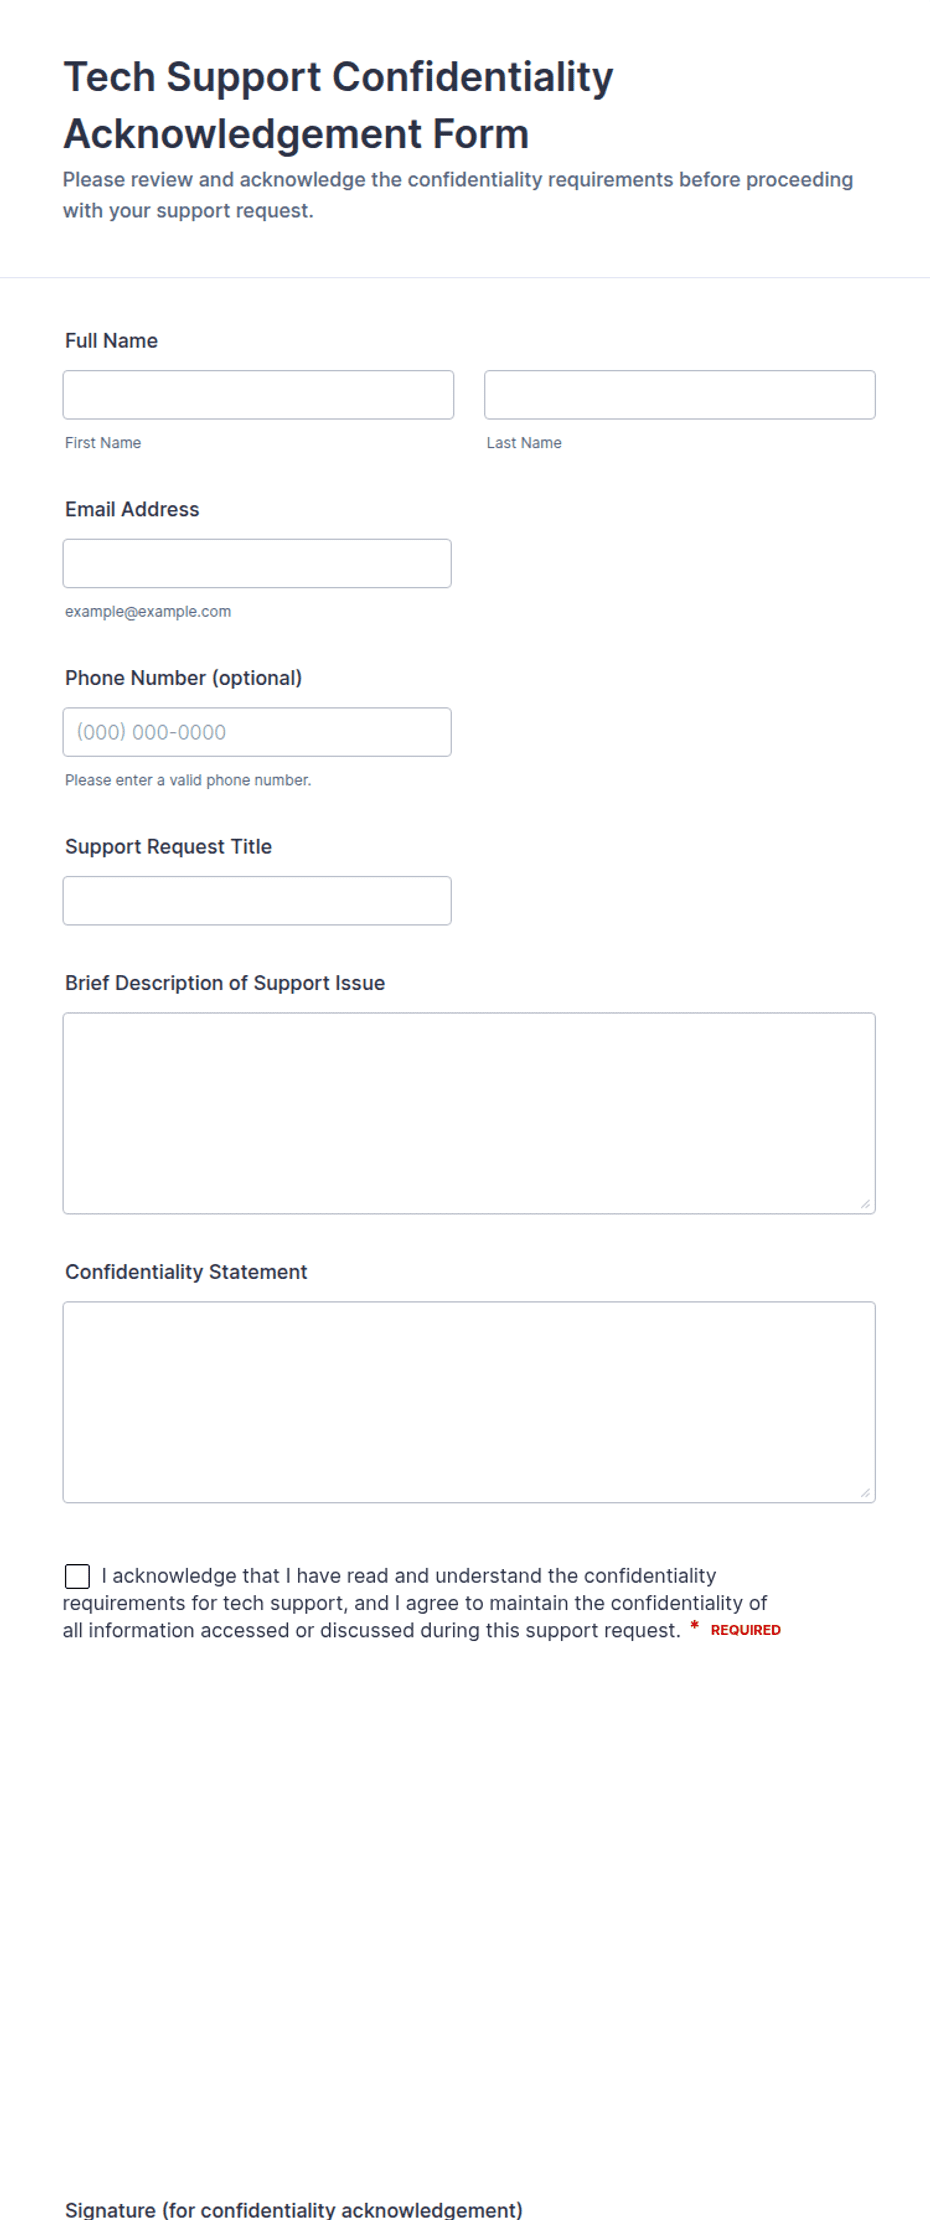Click inside the Confidentiality Statement textarea
This screenshot has height=2220, width=930.
[x=469, y=1402]
